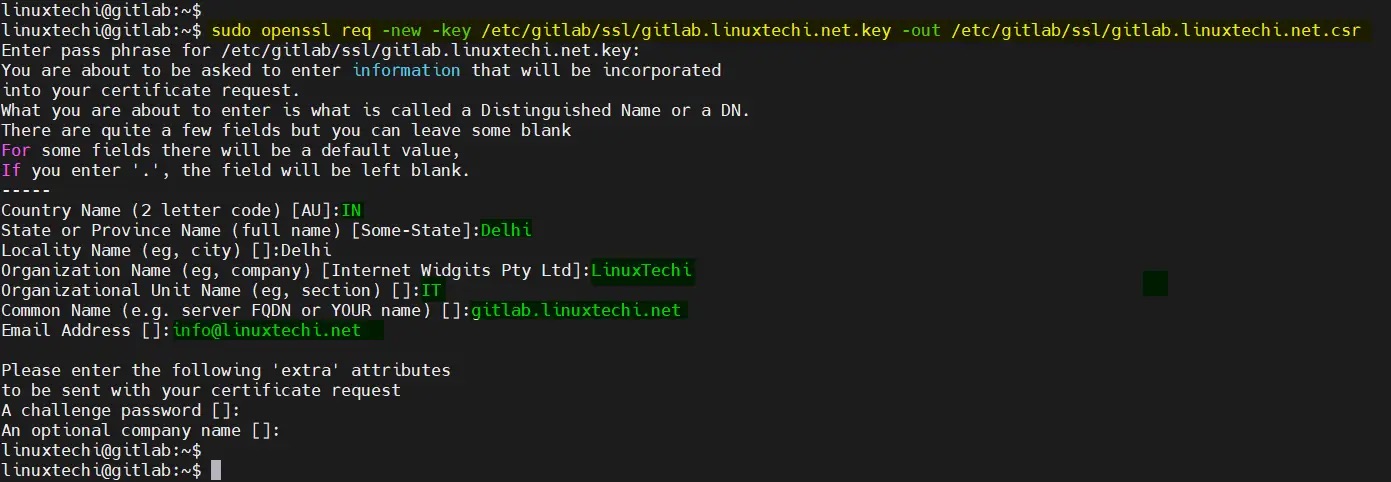Click the country code value 'IN'

[351, 210]
